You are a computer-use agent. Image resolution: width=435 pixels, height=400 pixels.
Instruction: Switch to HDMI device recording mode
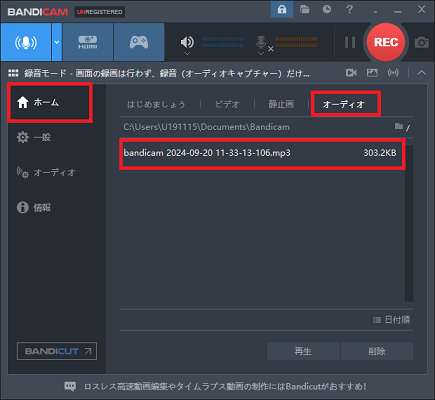click(x=88, y=42)
